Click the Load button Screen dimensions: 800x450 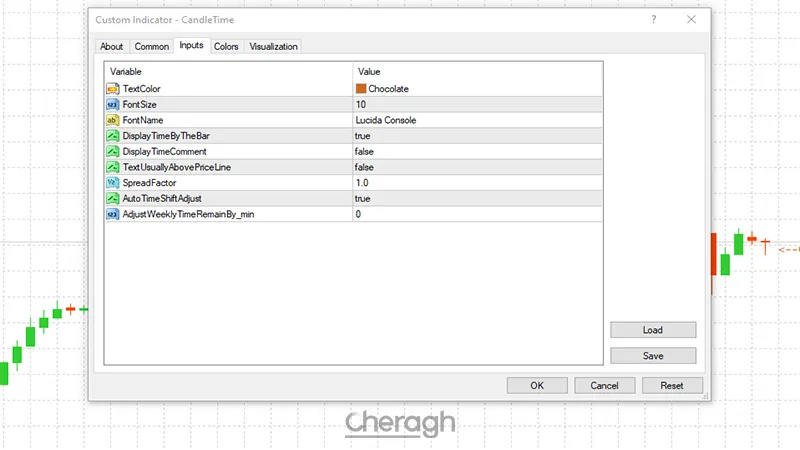(x=653, y=330)
